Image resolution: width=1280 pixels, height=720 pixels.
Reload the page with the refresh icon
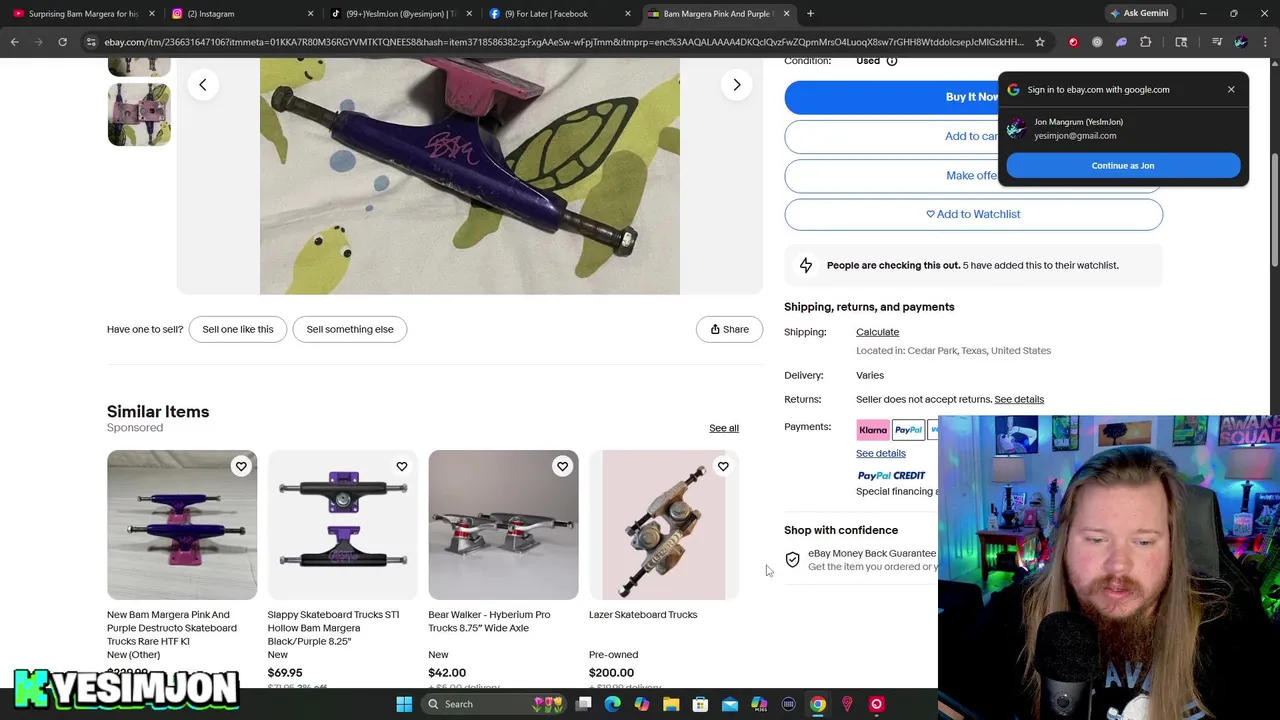click(x=62, y=42)
